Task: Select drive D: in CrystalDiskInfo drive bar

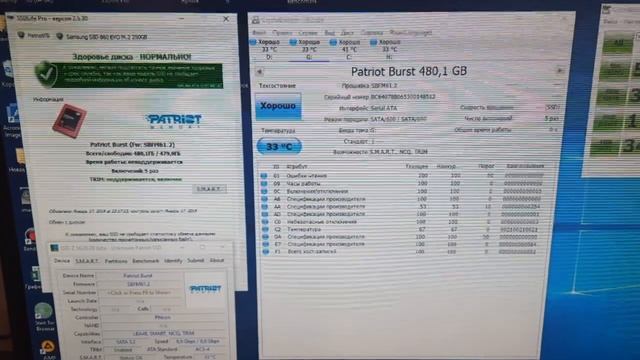Action: coord(269,49)
